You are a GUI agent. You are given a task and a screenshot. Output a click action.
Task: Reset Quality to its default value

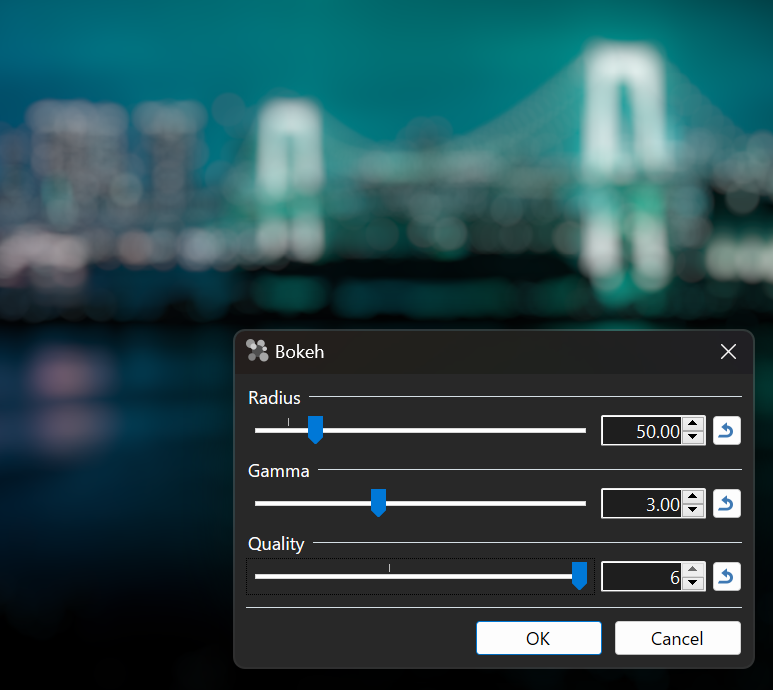pos(726,576)
